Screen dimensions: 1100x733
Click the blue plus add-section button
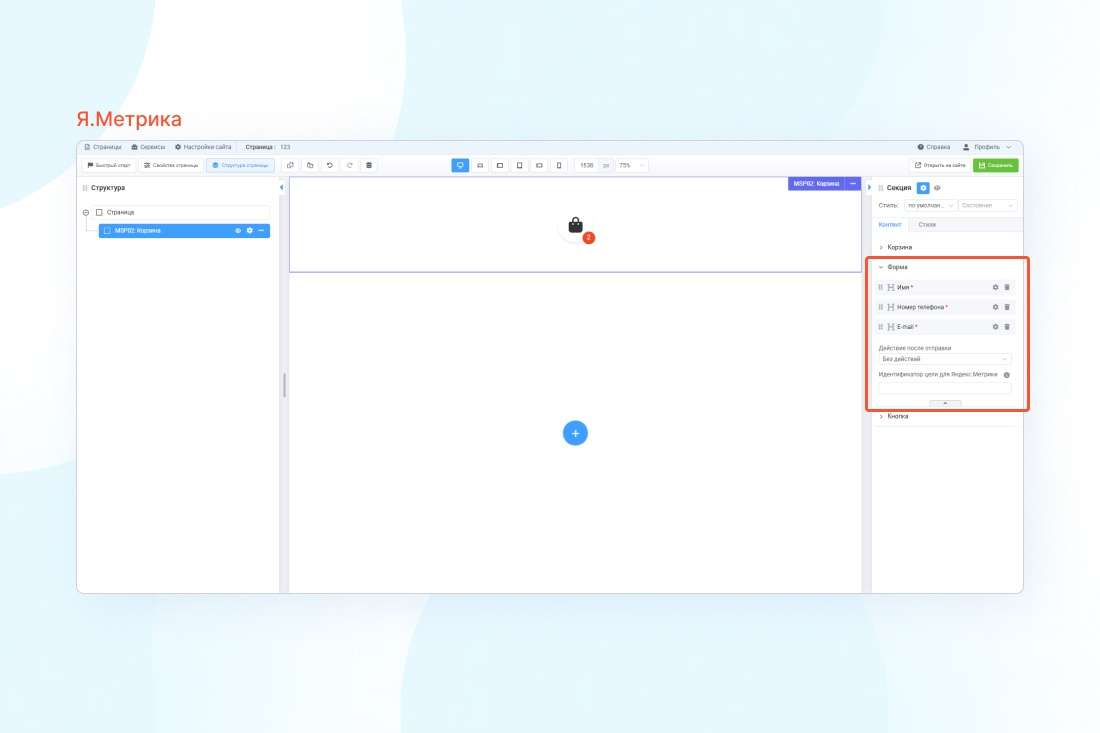coord(575,433)
